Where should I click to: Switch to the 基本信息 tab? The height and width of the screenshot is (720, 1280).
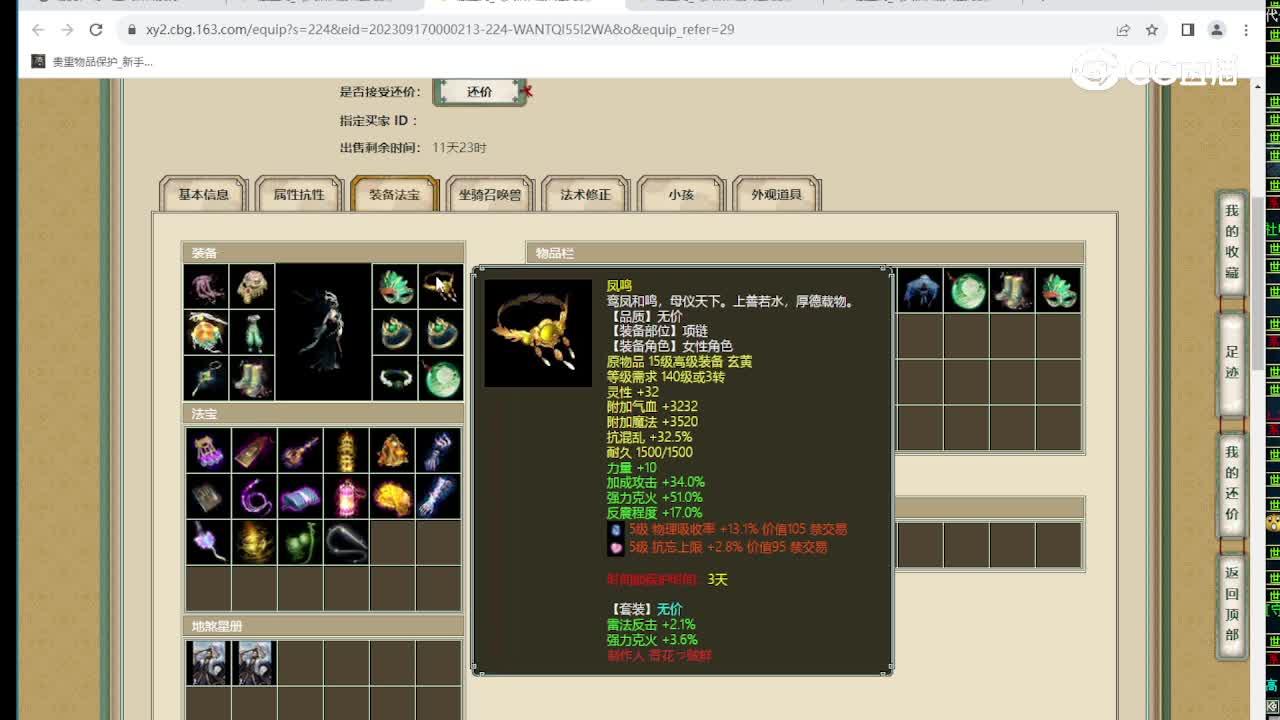point(203,195)
